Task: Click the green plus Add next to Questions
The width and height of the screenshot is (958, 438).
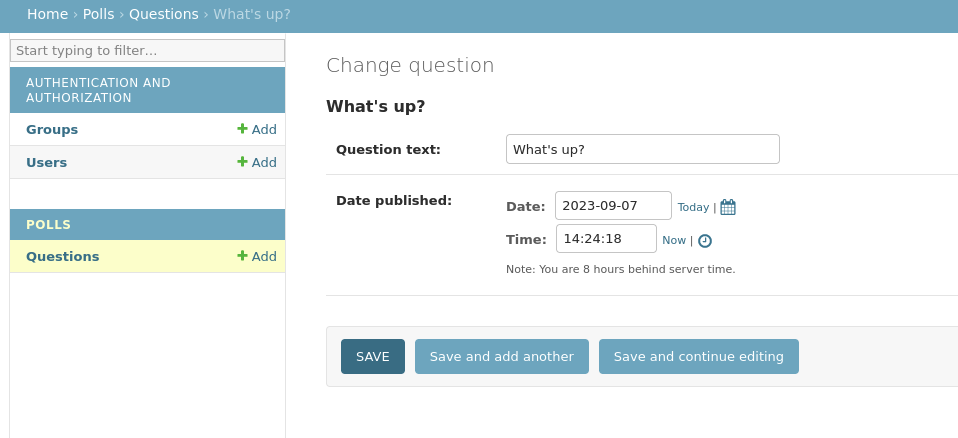Action: (x=257, y=256)
